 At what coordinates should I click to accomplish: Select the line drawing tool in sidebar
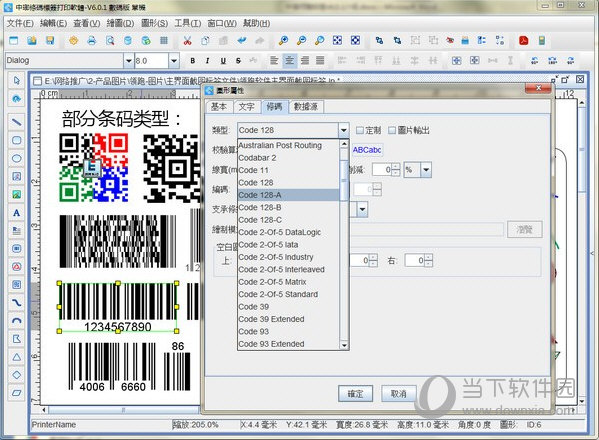coord(16,122)
